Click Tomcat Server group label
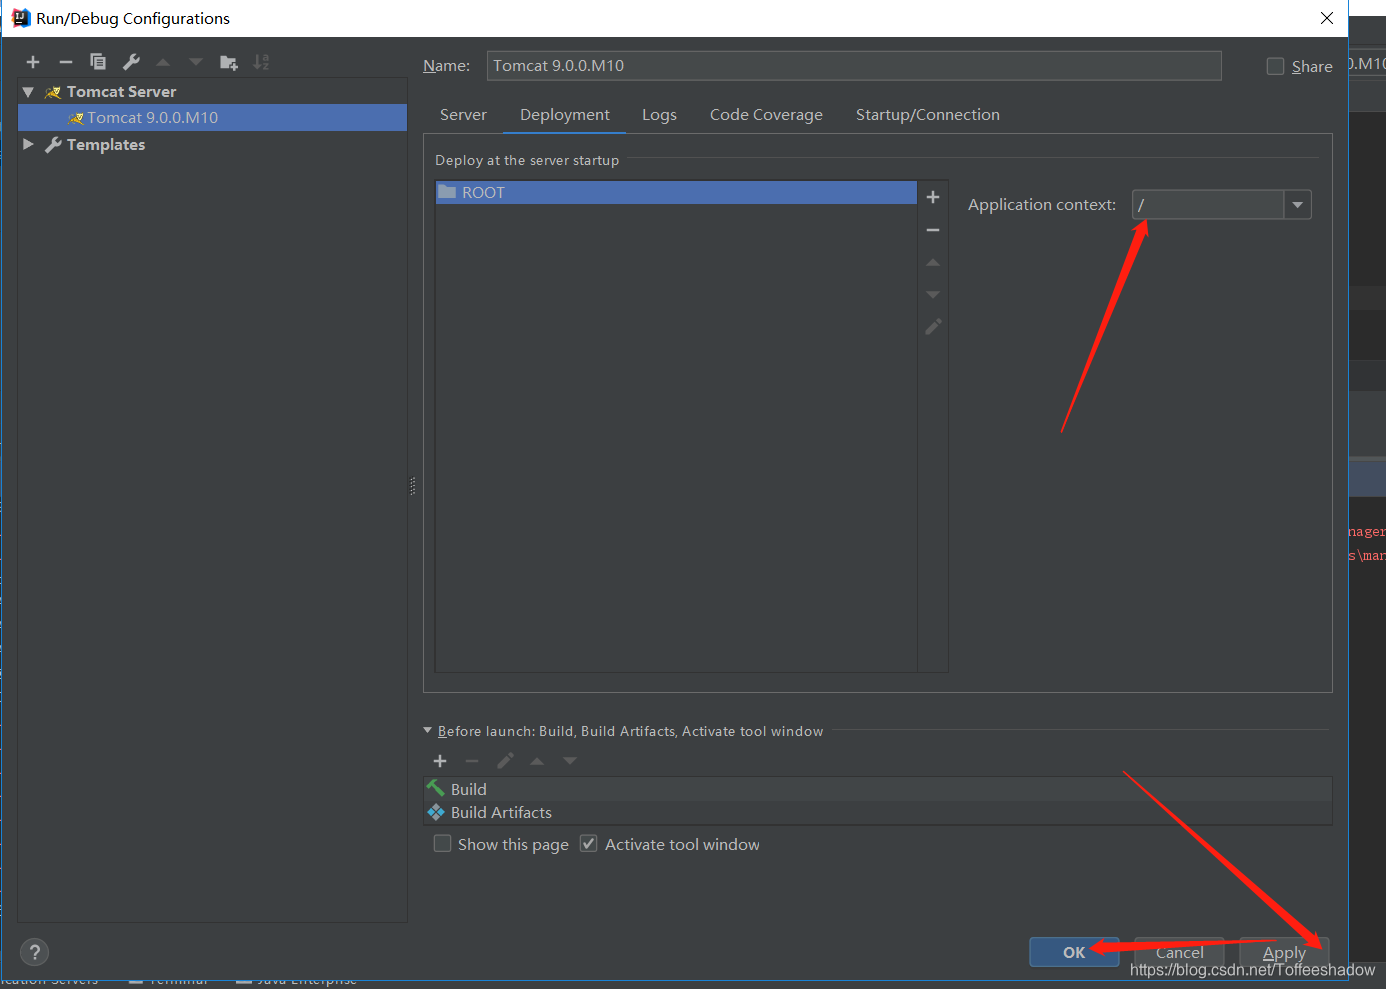Viewport: 1386px width, 989px height. tap(121, 91)
